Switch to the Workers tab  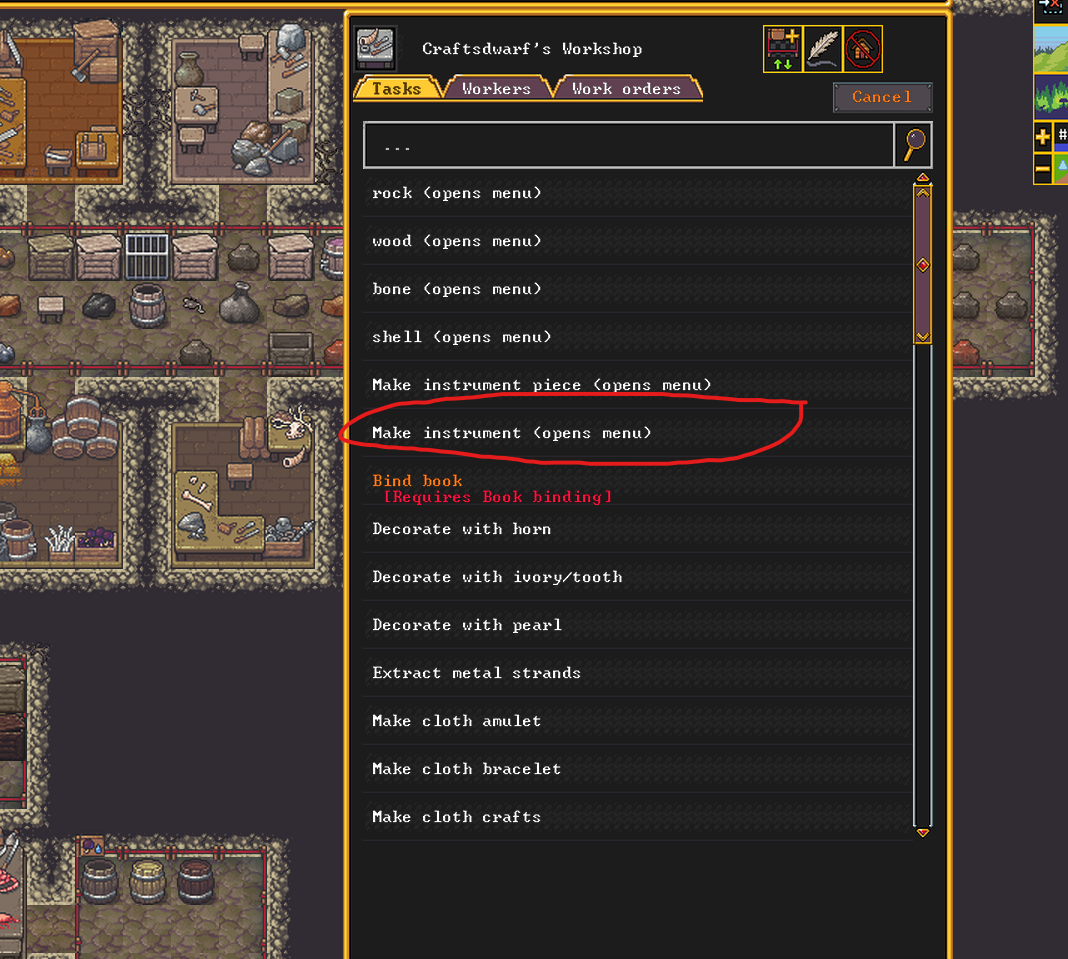[x=497, y=89]
